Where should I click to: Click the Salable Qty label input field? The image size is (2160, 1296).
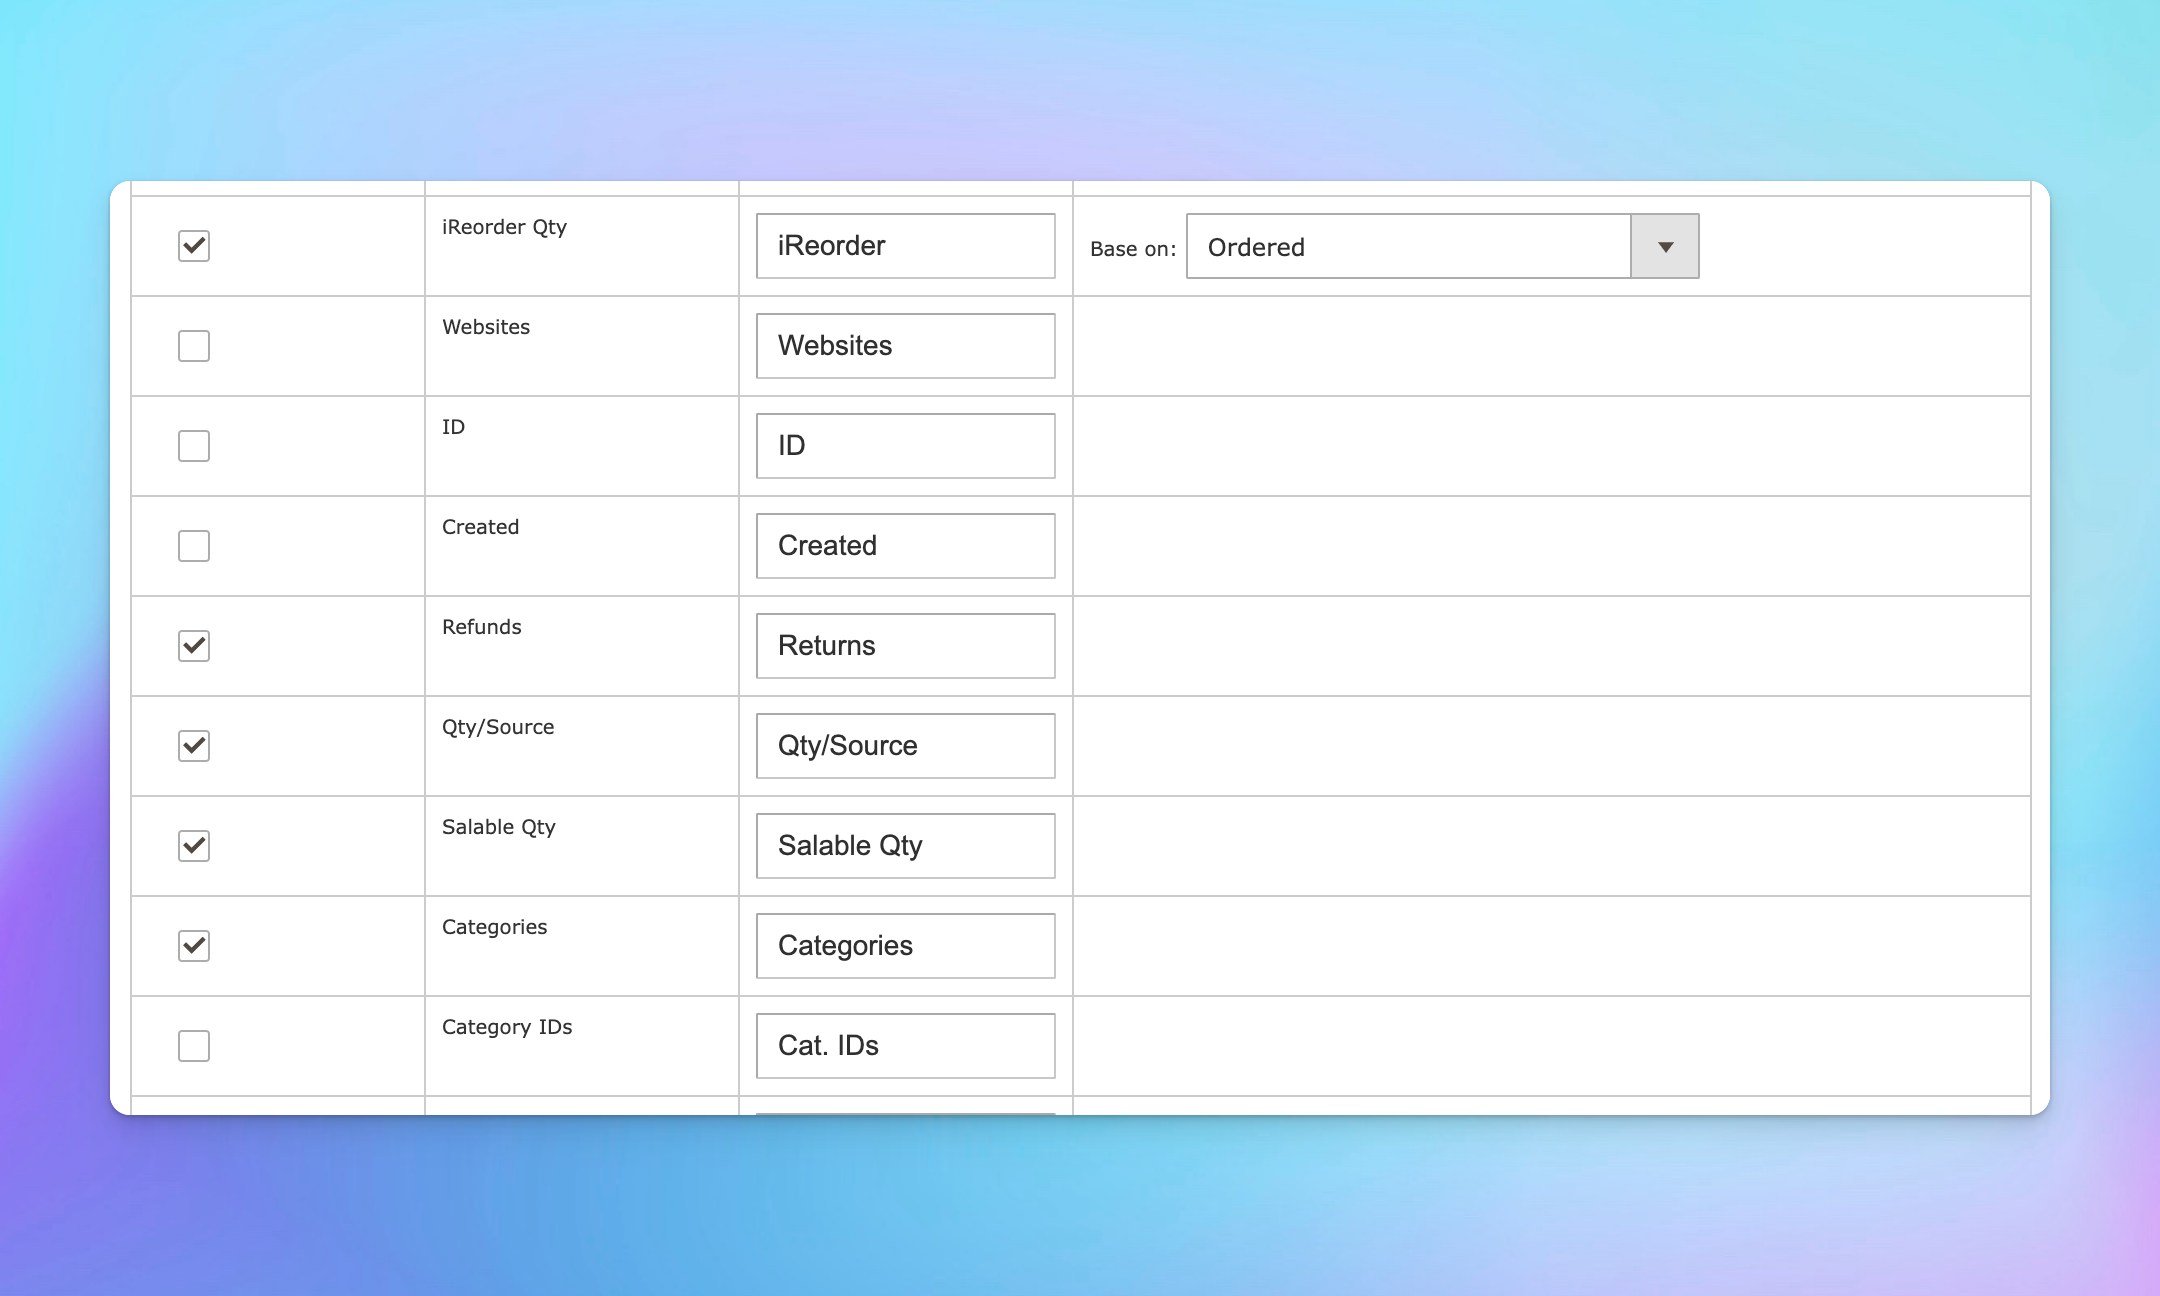pos(906,844)
